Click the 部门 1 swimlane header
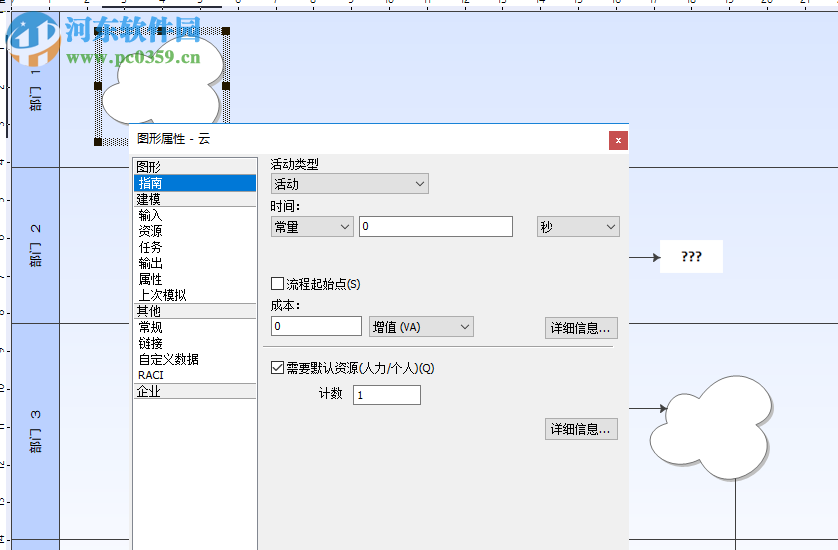 point(35,90)
